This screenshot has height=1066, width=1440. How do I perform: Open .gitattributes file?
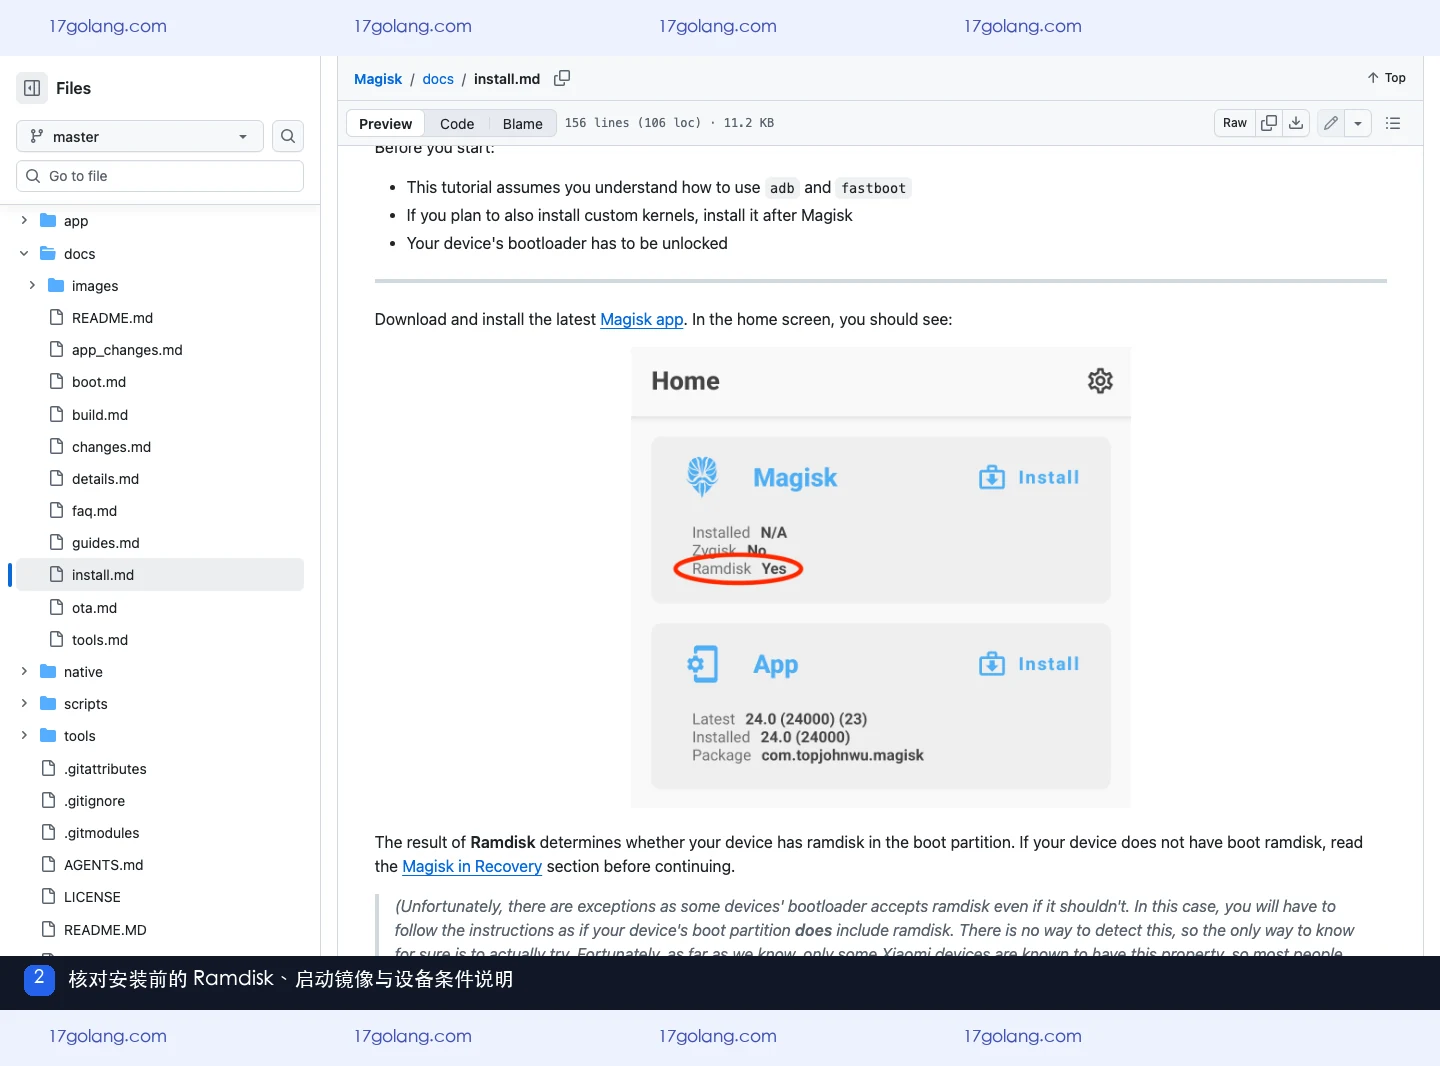105,769
